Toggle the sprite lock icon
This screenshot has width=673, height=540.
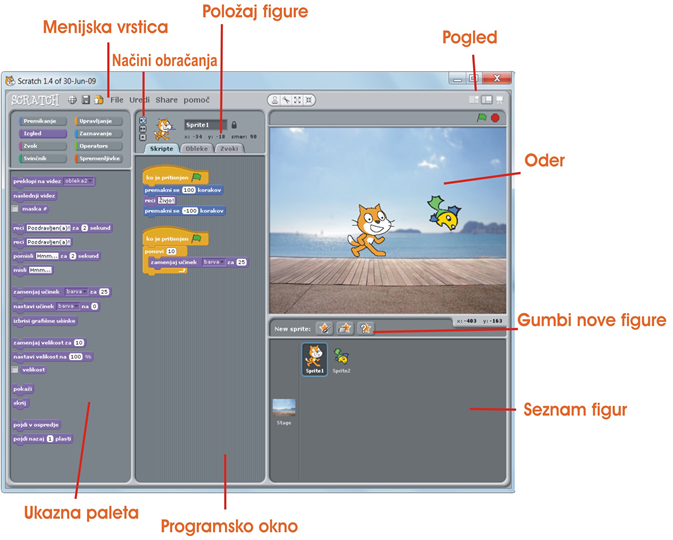pos(234,125)
